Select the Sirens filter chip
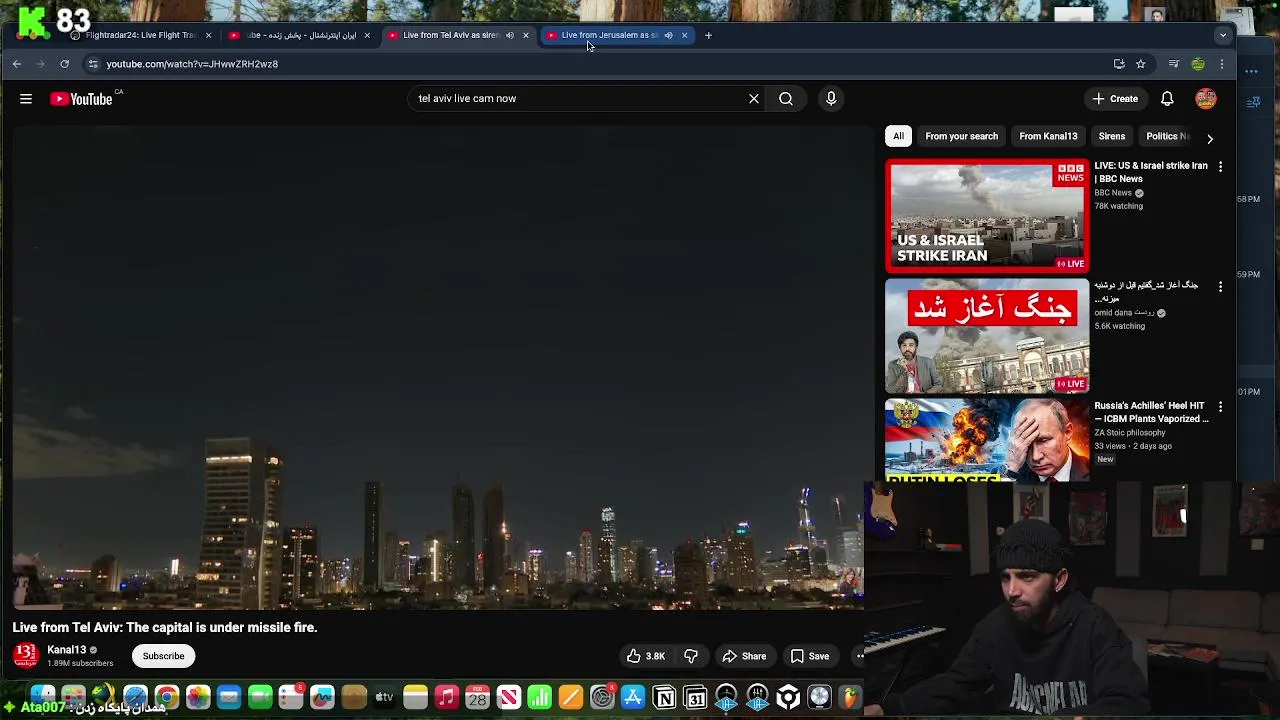The height and width of the screenshot is (720, 1280). click(x=1111, y=136)
